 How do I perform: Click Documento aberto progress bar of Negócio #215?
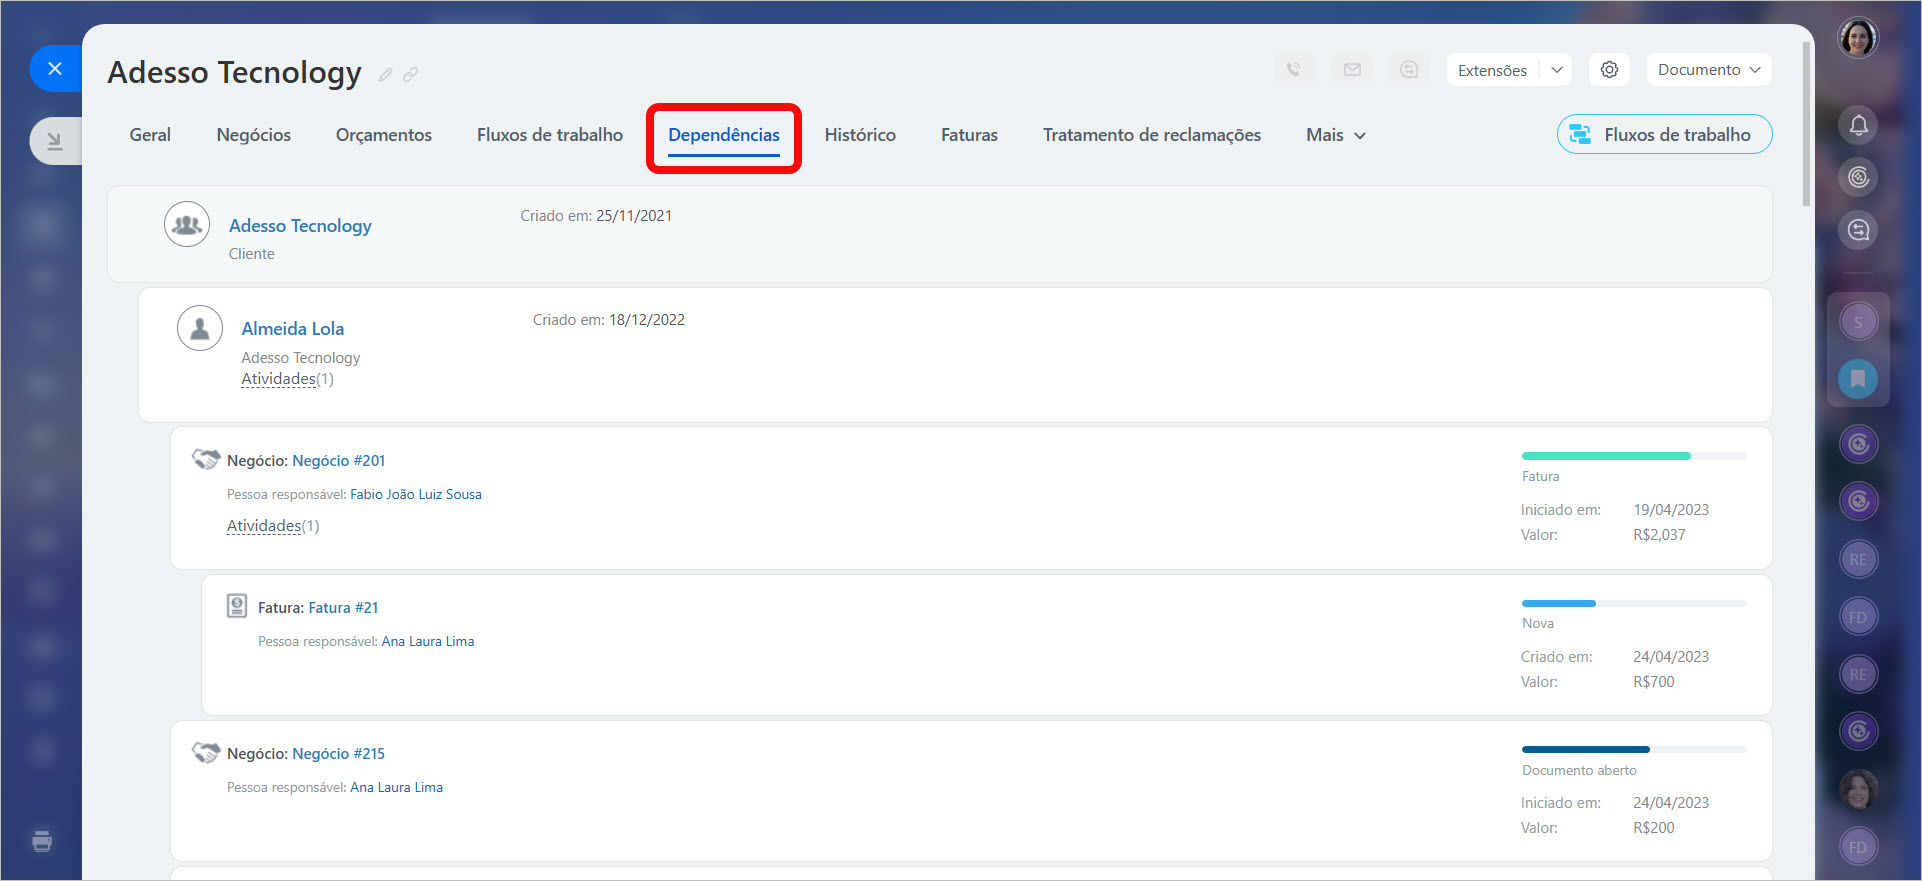pos(1634,749)
